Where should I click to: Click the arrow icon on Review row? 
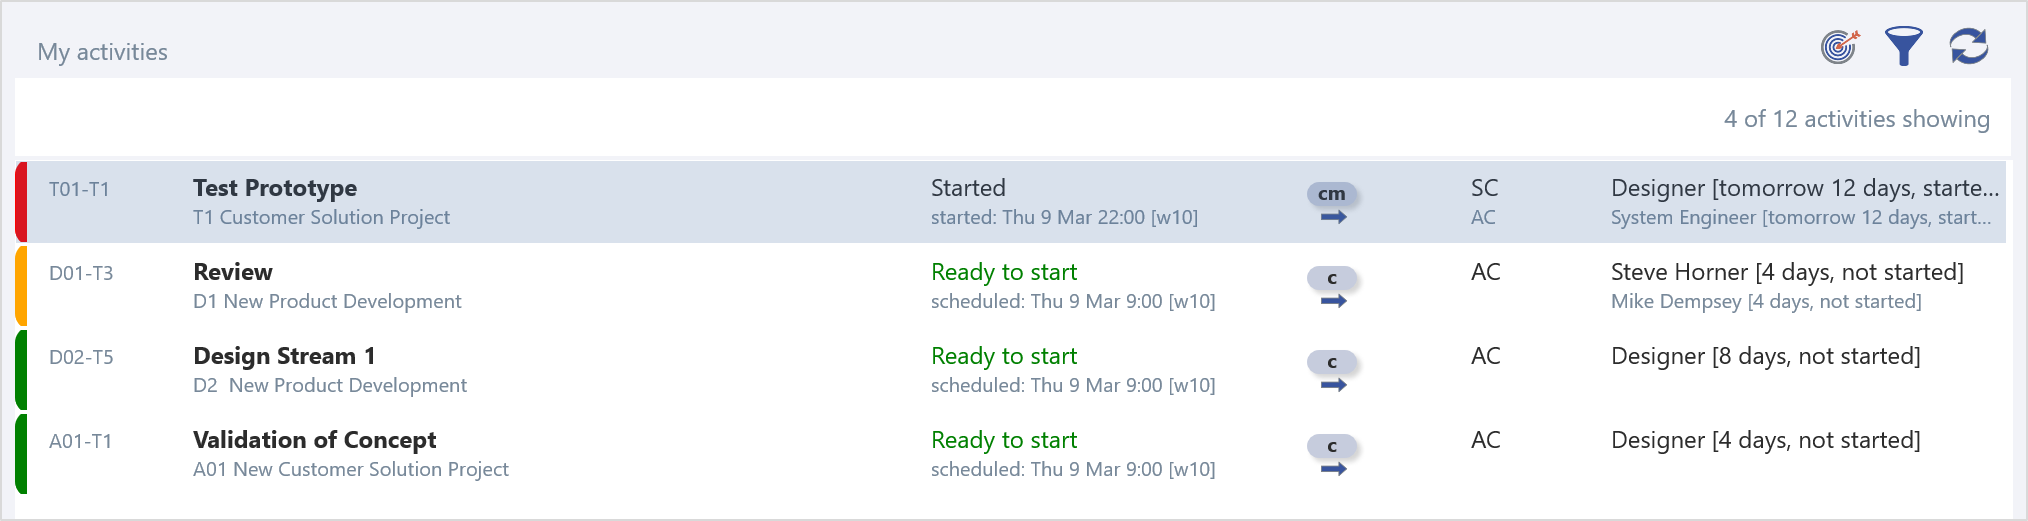pyautogui.click(x=1333, y=301)
